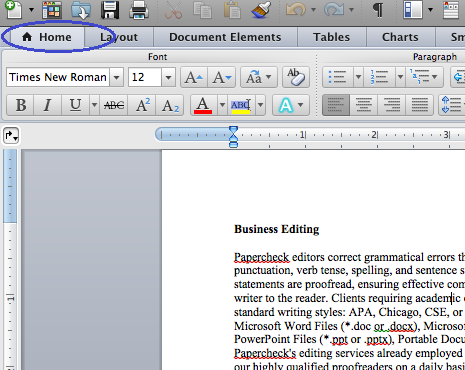Apply the red font color
The width and height of the screenshot is (465, 370).
point(203,105)
